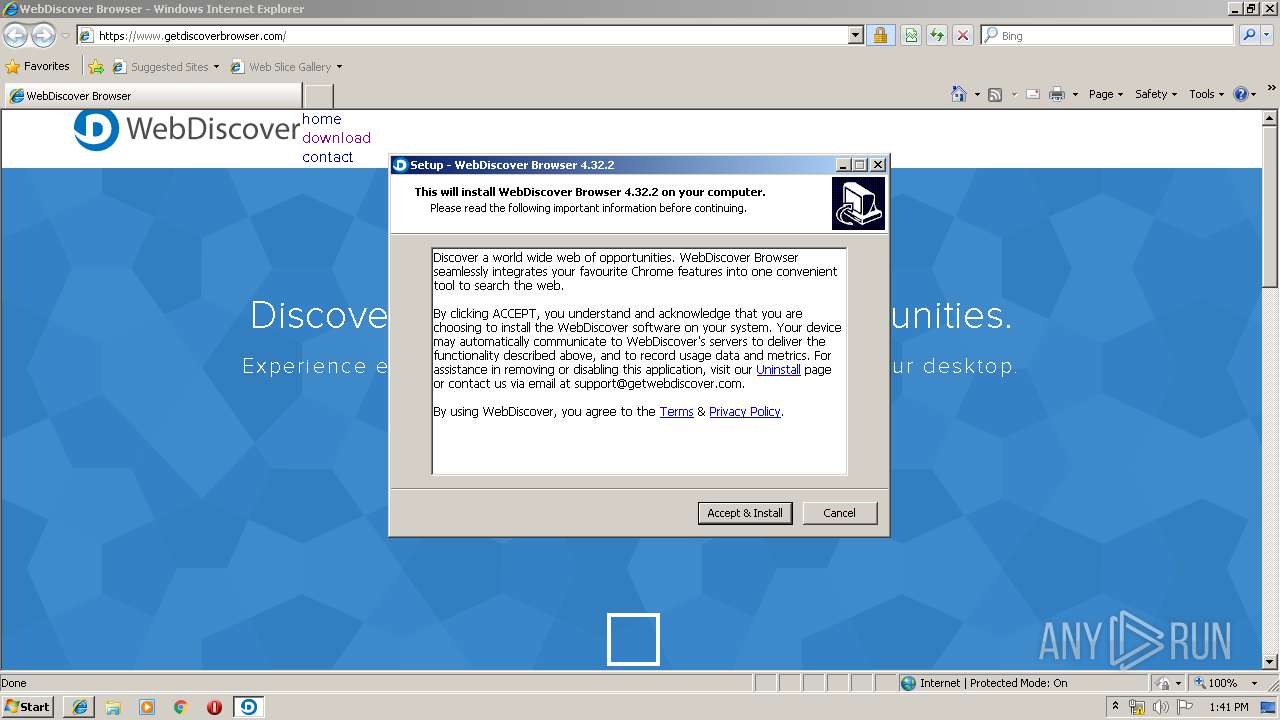
Task: Click the security lock icon
Action: point(880,36)
